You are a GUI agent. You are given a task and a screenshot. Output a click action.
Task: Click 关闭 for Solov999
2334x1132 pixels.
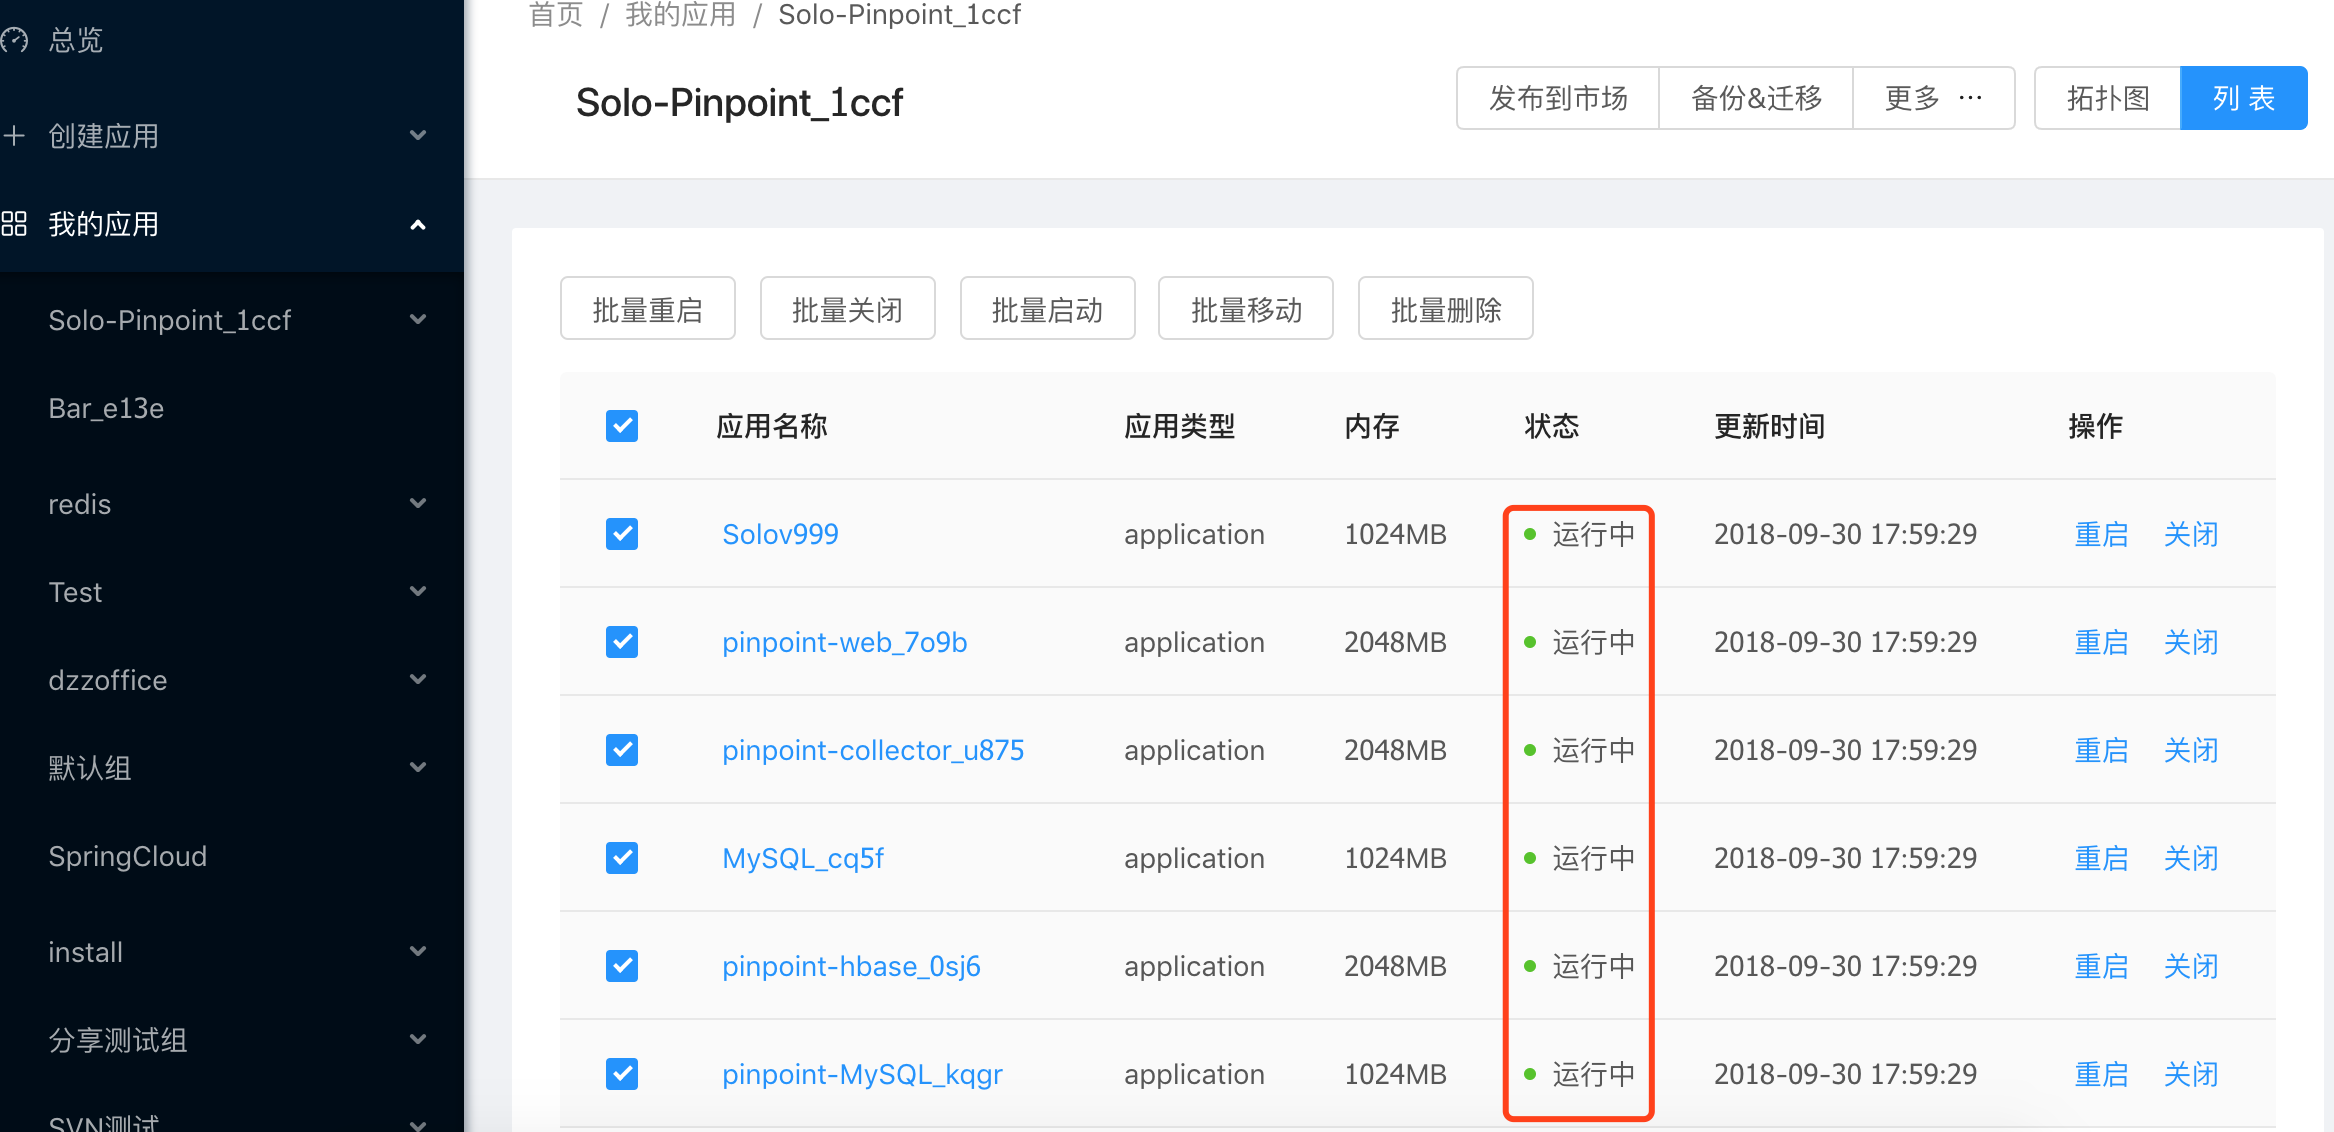pos(2191,534)
